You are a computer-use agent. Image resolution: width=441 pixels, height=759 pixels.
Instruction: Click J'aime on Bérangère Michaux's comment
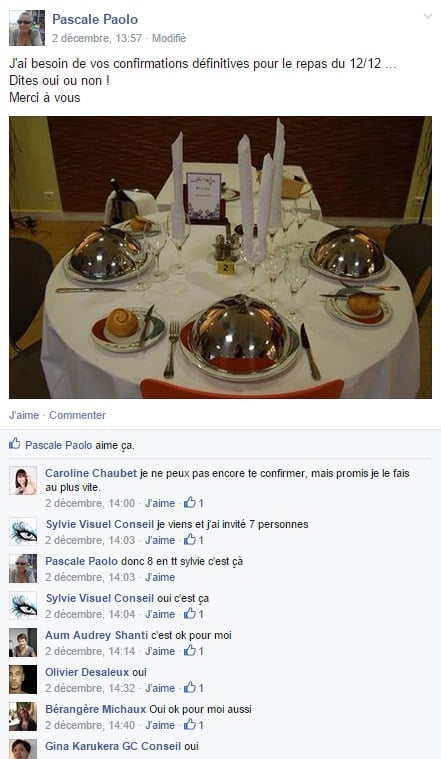pyautogui.click(x=160, y=725)
